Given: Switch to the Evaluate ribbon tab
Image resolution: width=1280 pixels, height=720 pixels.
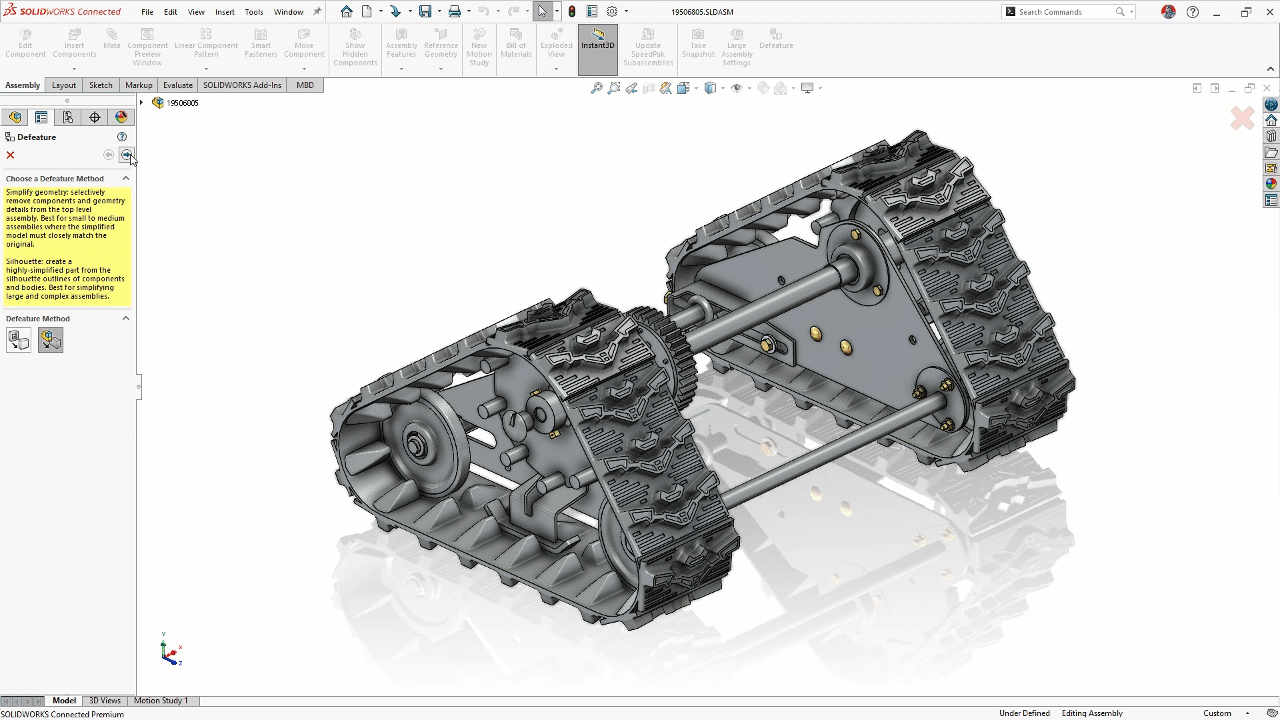Looking at the screenshot, I should (x=178, y=85).
